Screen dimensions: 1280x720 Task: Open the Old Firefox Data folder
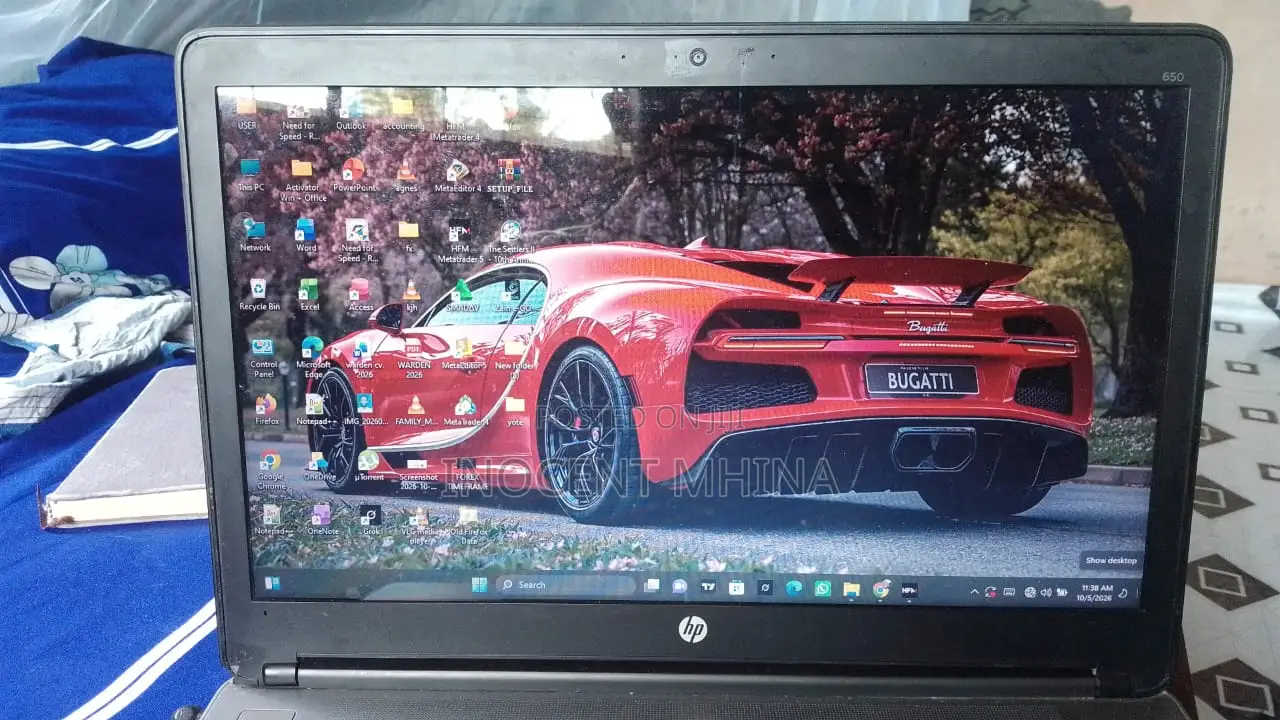point(468,525)
